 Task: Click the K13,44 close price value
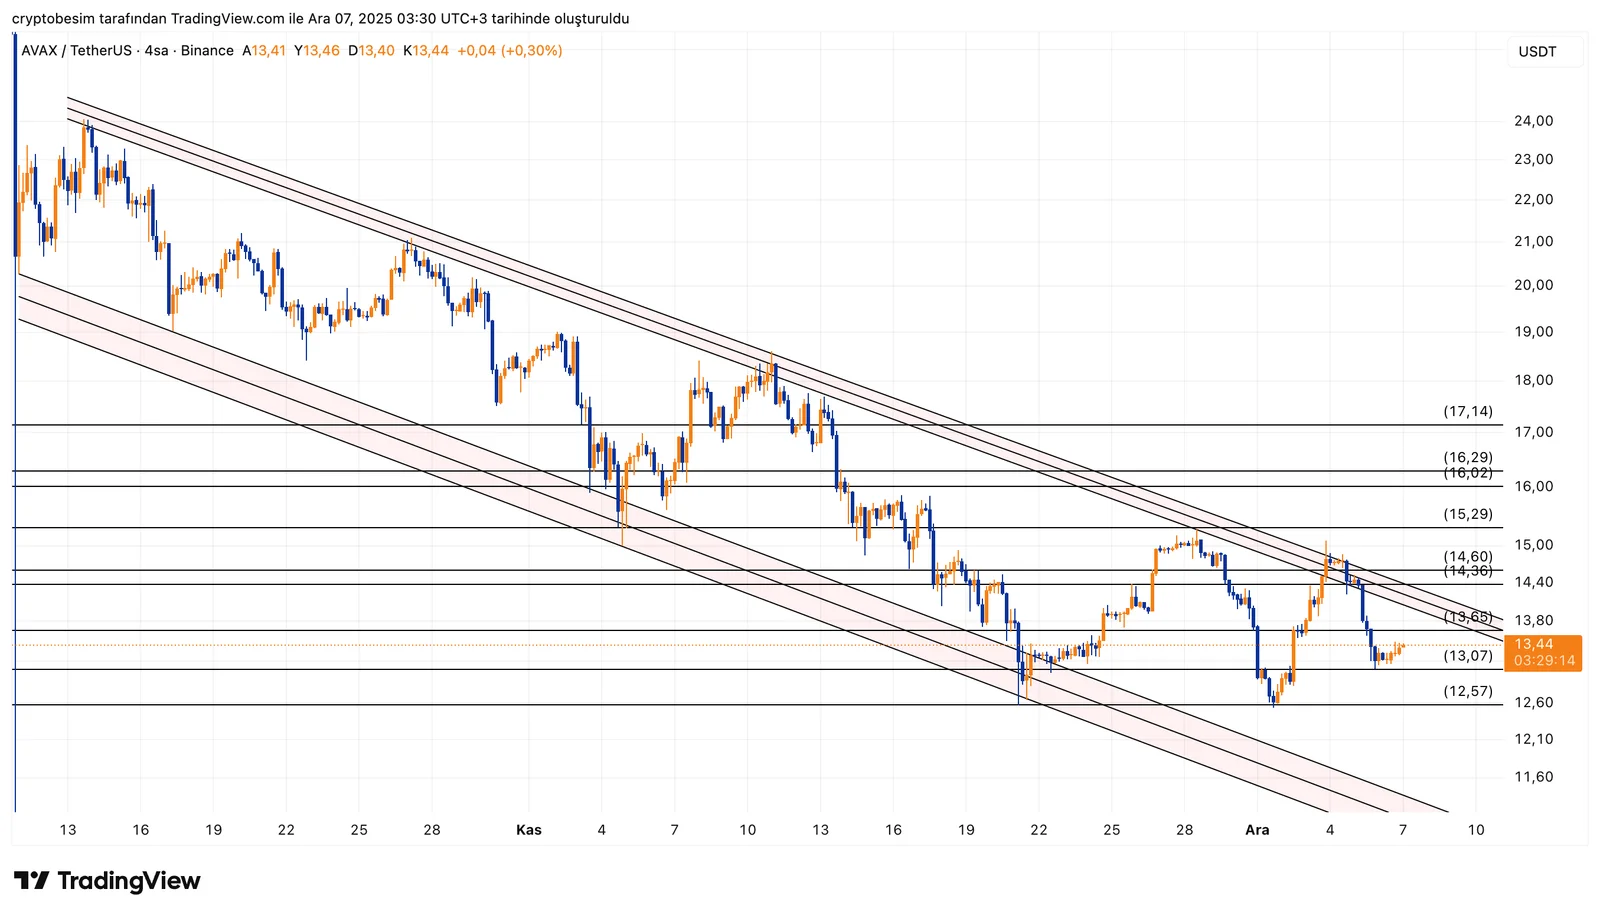point(426,51)
